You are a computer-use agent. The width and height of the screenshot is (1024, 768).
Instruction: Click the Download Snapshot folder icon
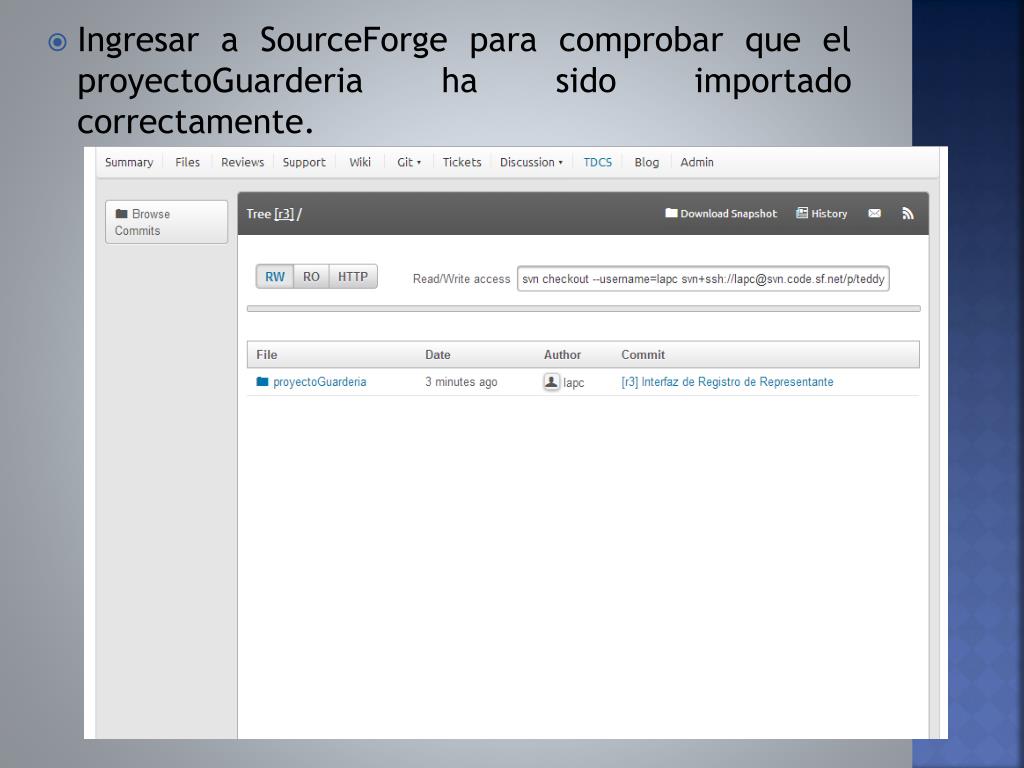pos(671,213)
